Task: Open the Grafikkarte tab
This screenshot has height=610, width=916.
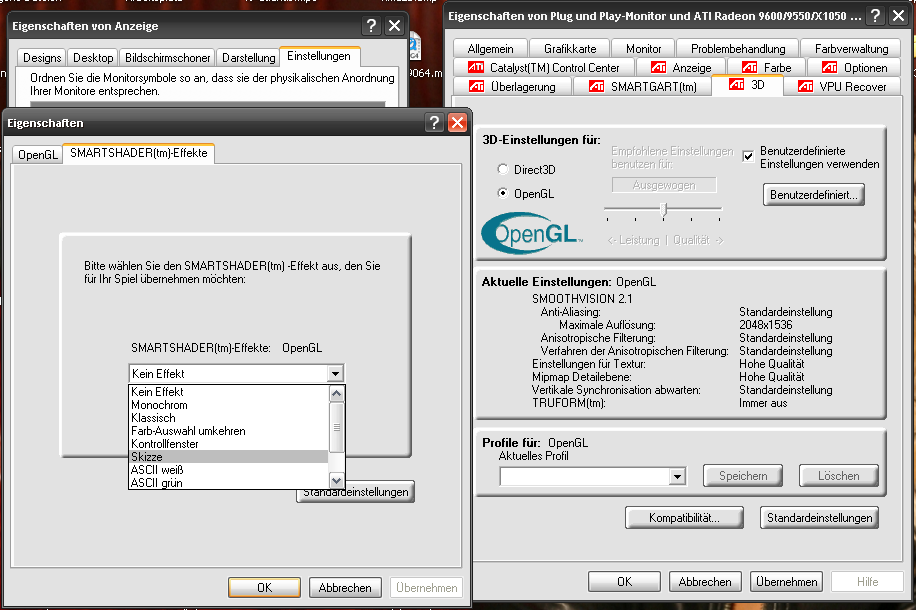Action: click(x=570, y=48)
